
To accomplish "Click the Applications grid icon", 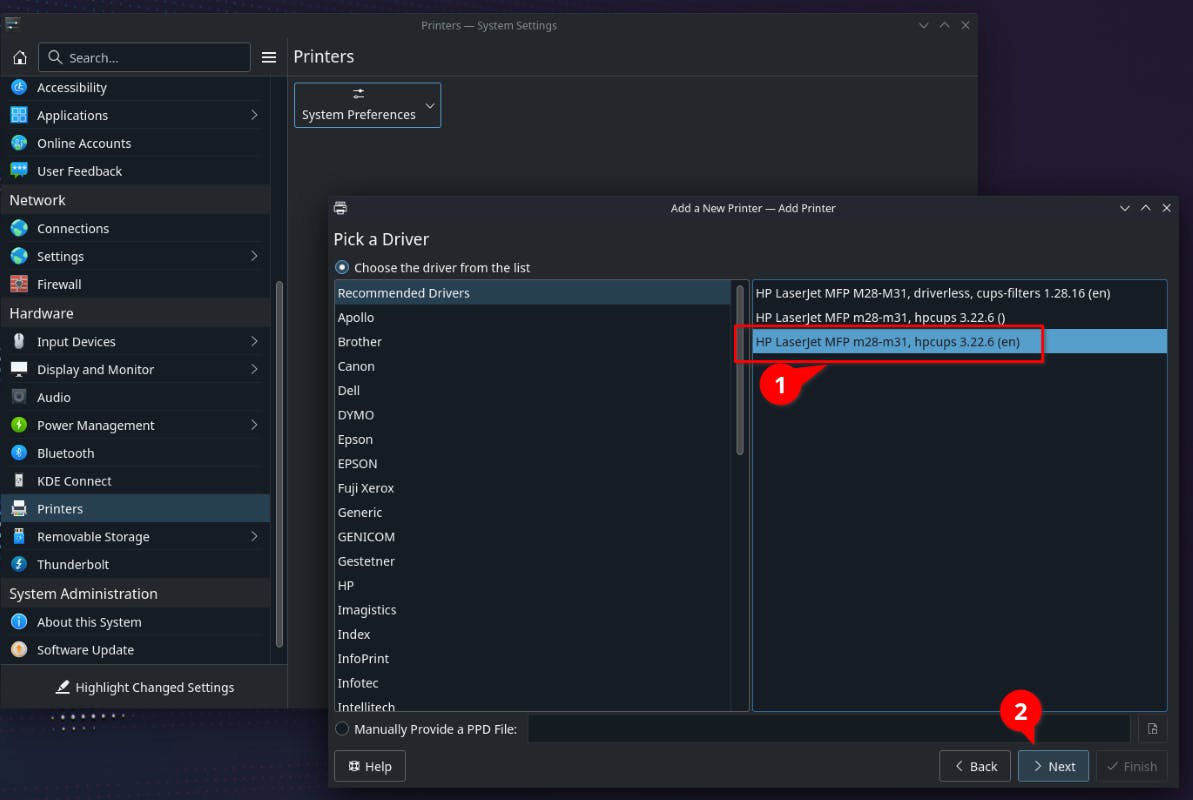I will click(19, 115).
